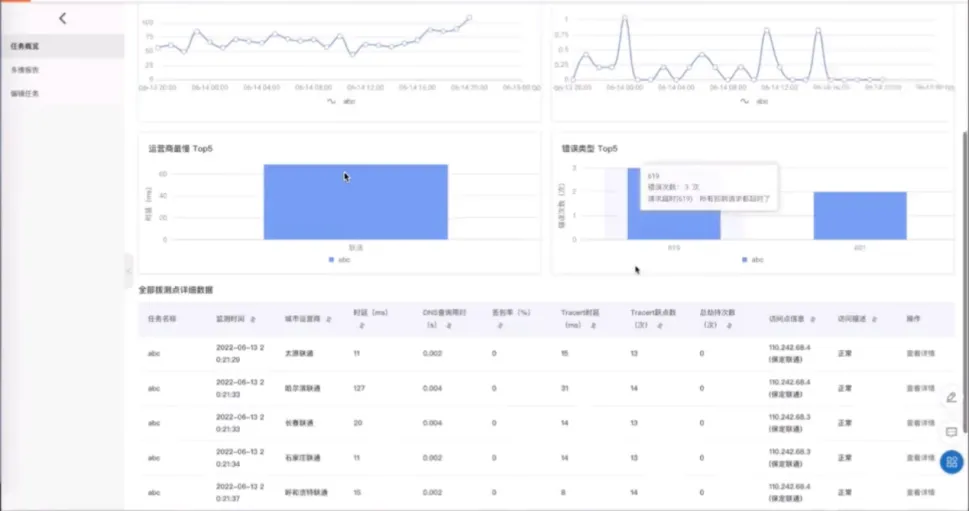969x511 pixels.
Task: Click the 正常 status in 长春联通 row
Action: [x=845, y=423]
